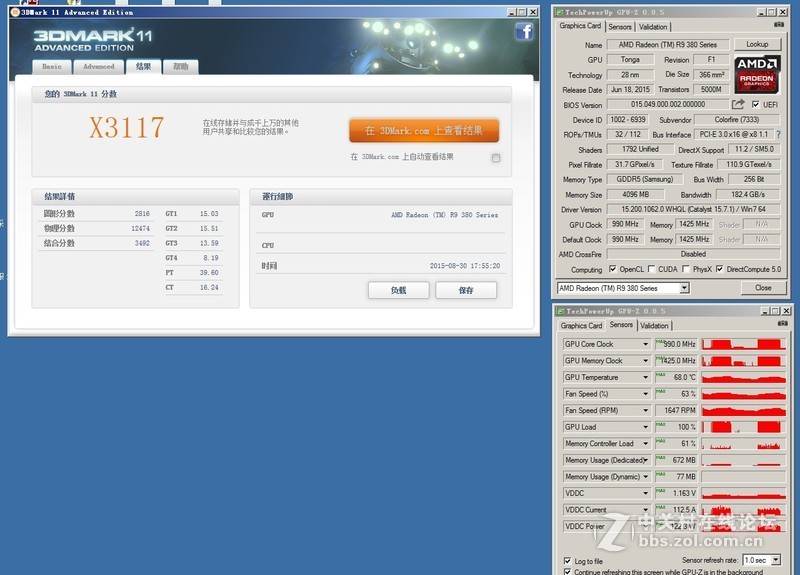The height and width of the screenshot is (575, 800).
Task: Click the timestamp 2015-08-30 17:55:20
Action: click(465, 266)
